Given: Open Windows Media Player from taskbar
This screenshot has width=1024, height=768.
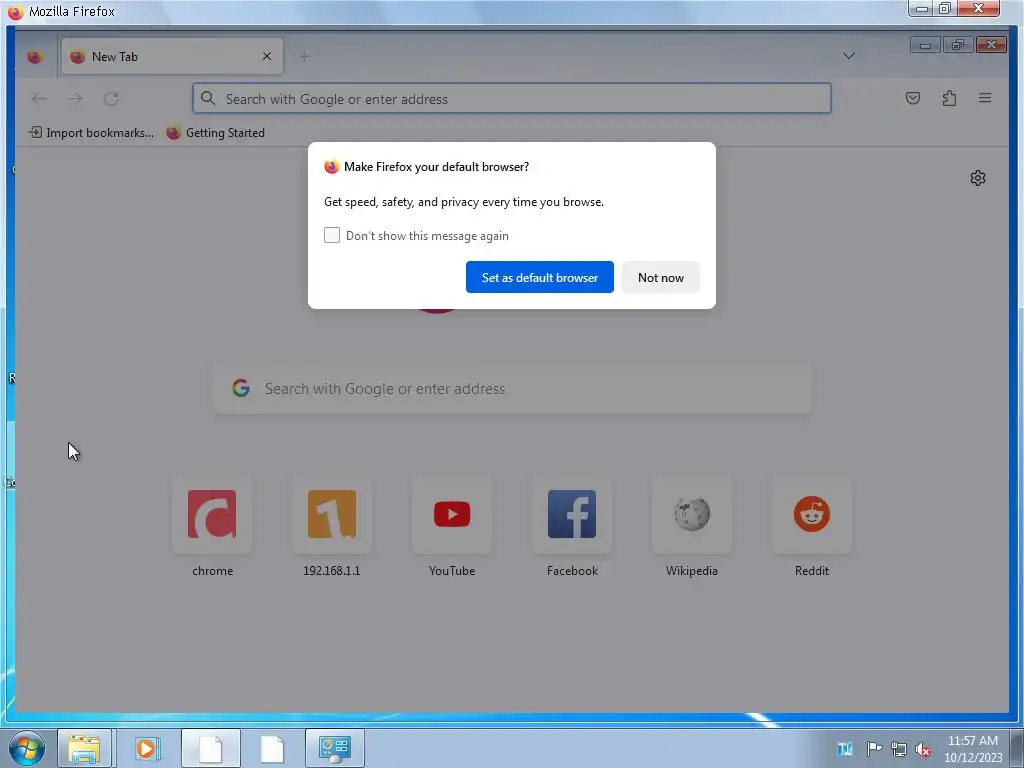Looking at the screenshot, I should pos(148,748).
